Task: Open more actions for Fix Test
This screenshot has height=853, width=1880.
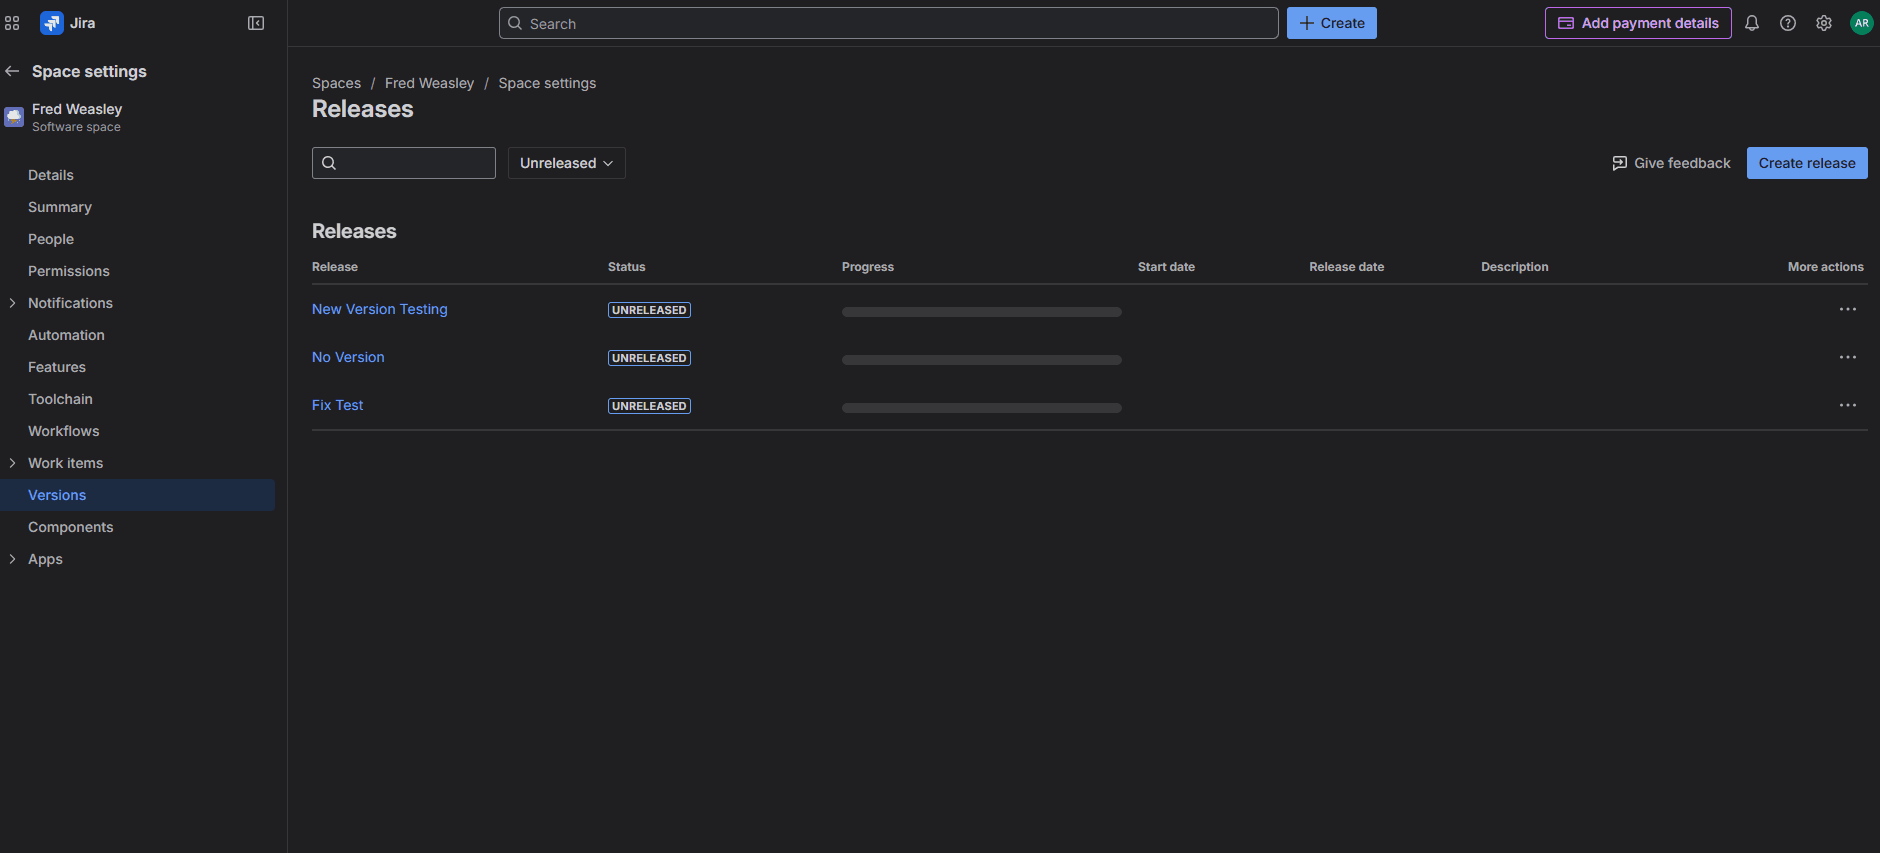Action: click(x=1847, y=405)
